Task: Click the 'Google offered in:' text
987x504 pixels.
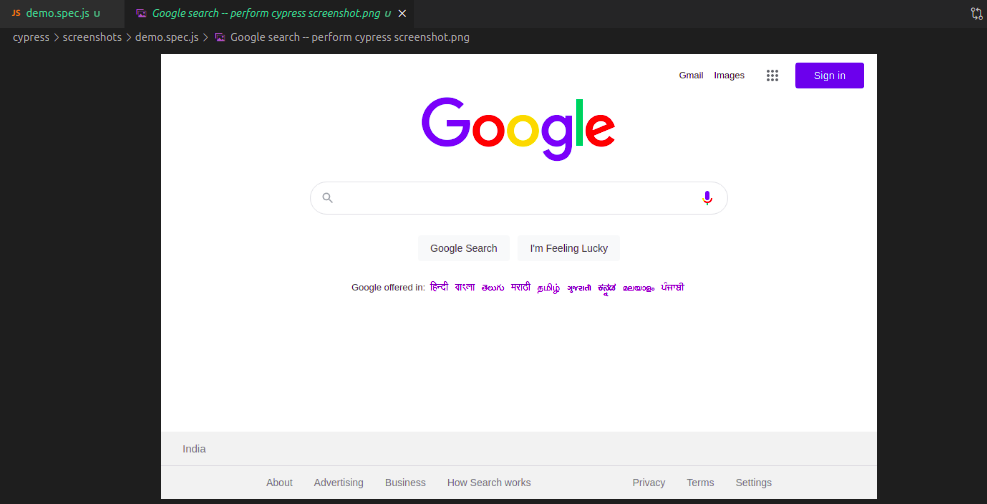Action: [x=388, y=288]
